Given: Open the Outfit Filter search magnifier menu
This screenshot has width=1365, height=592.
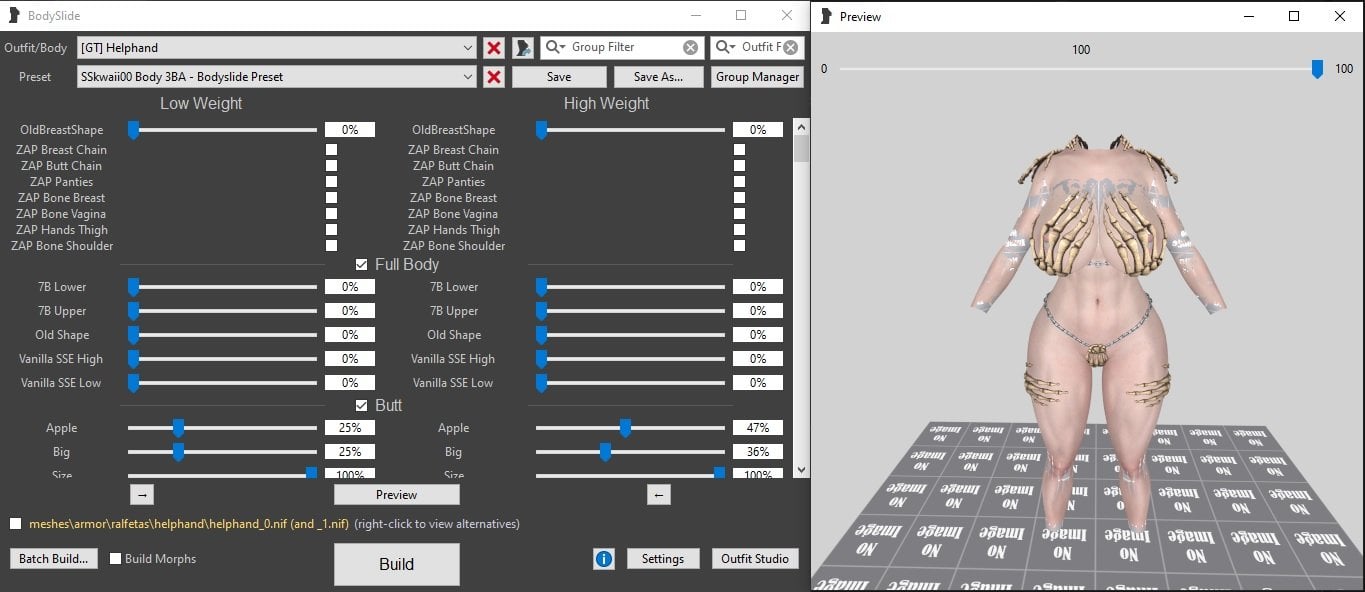Looking at the screenshot, I should pos(725,47).
